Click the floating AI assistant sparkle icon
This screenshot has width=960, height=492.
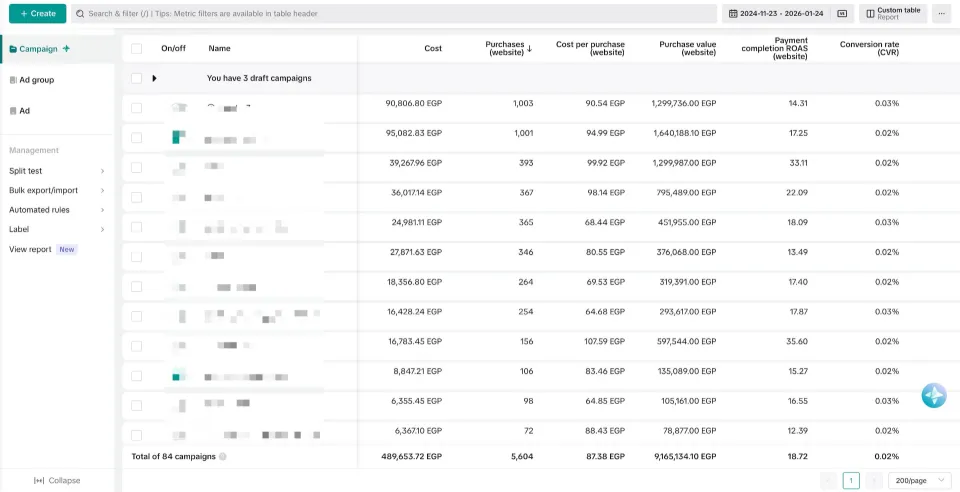tap(934, 396)
